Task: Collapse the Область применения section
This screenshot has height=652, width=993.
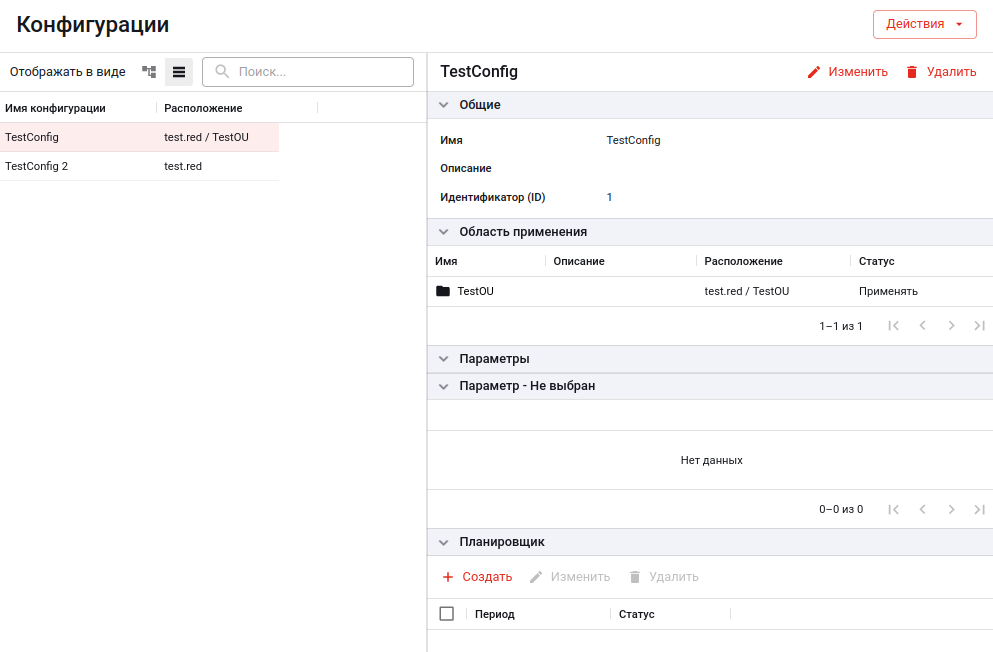Action: 444,232
